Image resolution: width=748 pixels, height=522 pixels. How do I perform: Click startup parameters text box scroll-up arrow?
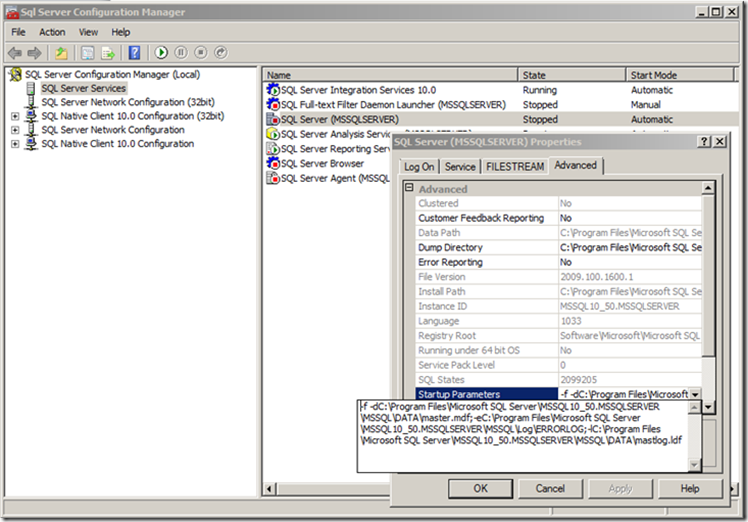[x=695, y=407]
